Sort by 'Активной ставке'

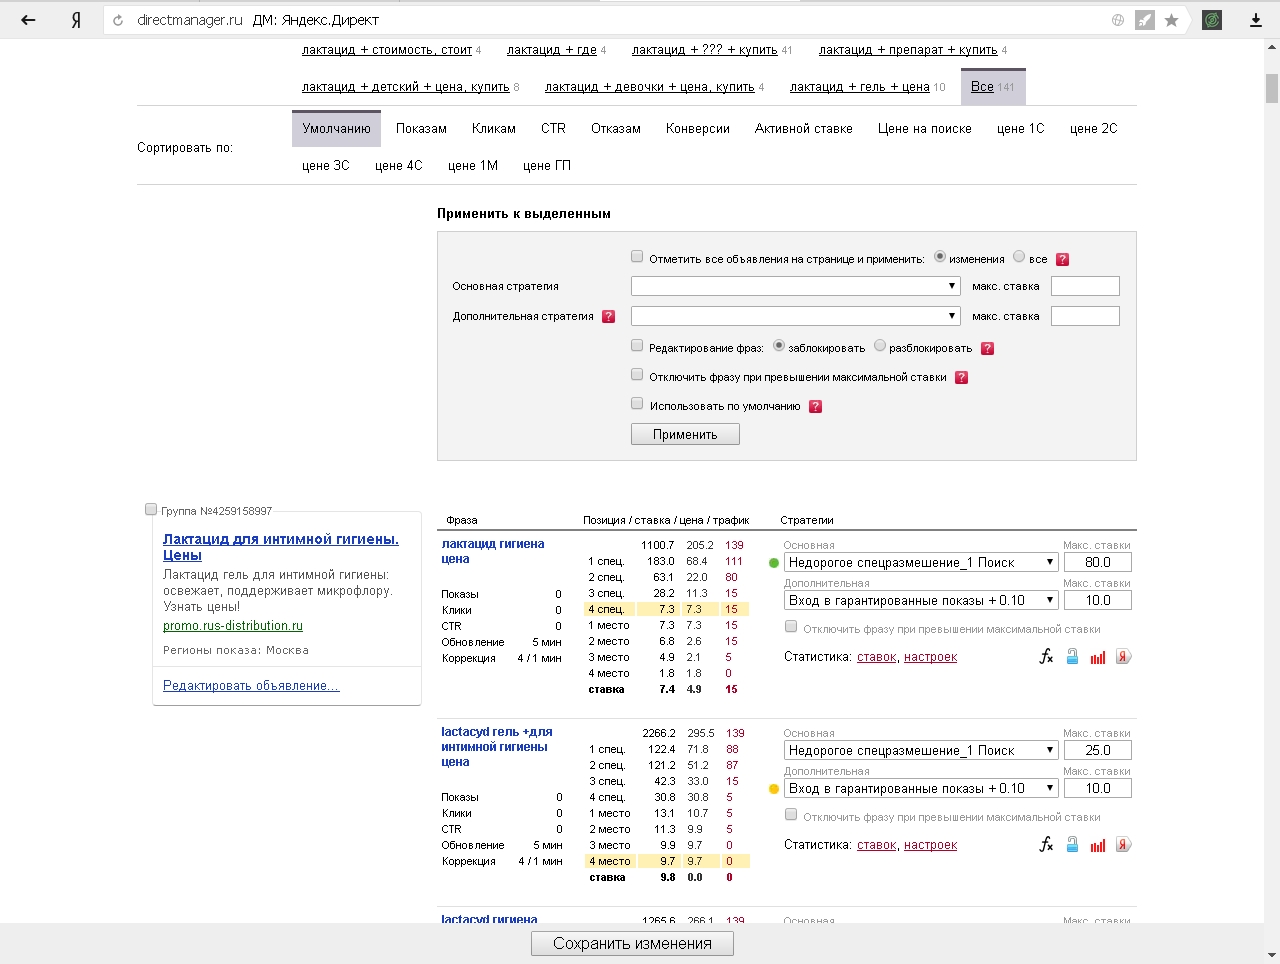click(x=804, y=129)
